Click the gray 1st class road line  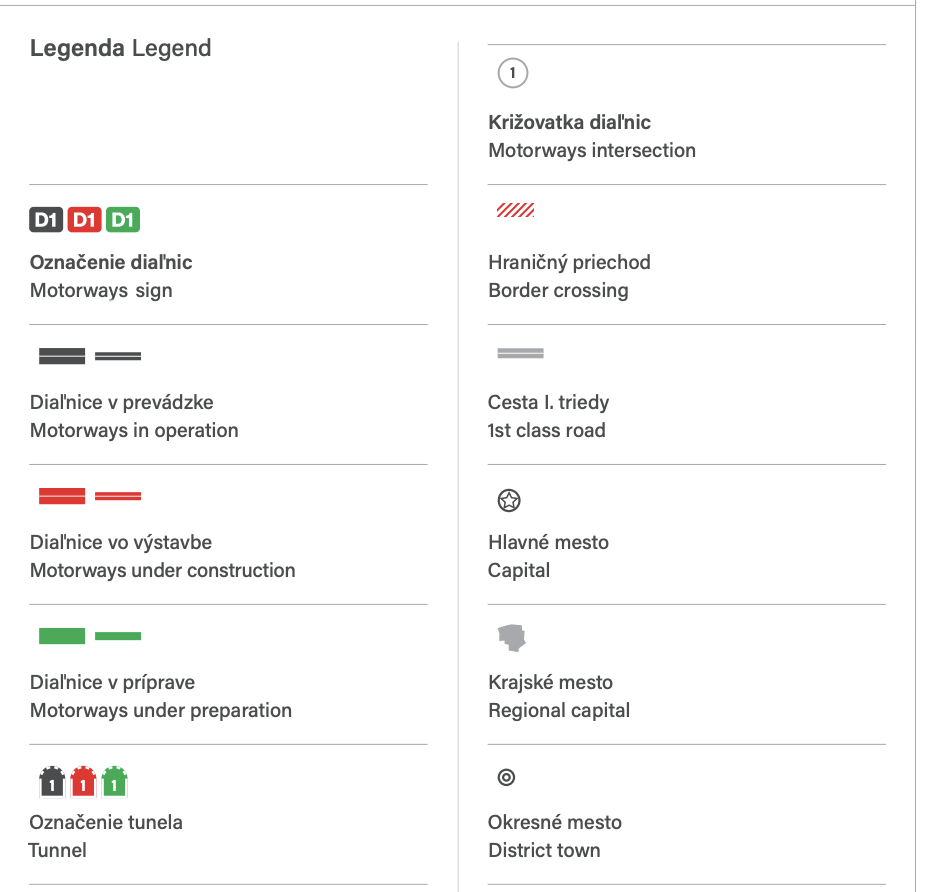click(520, 353)
